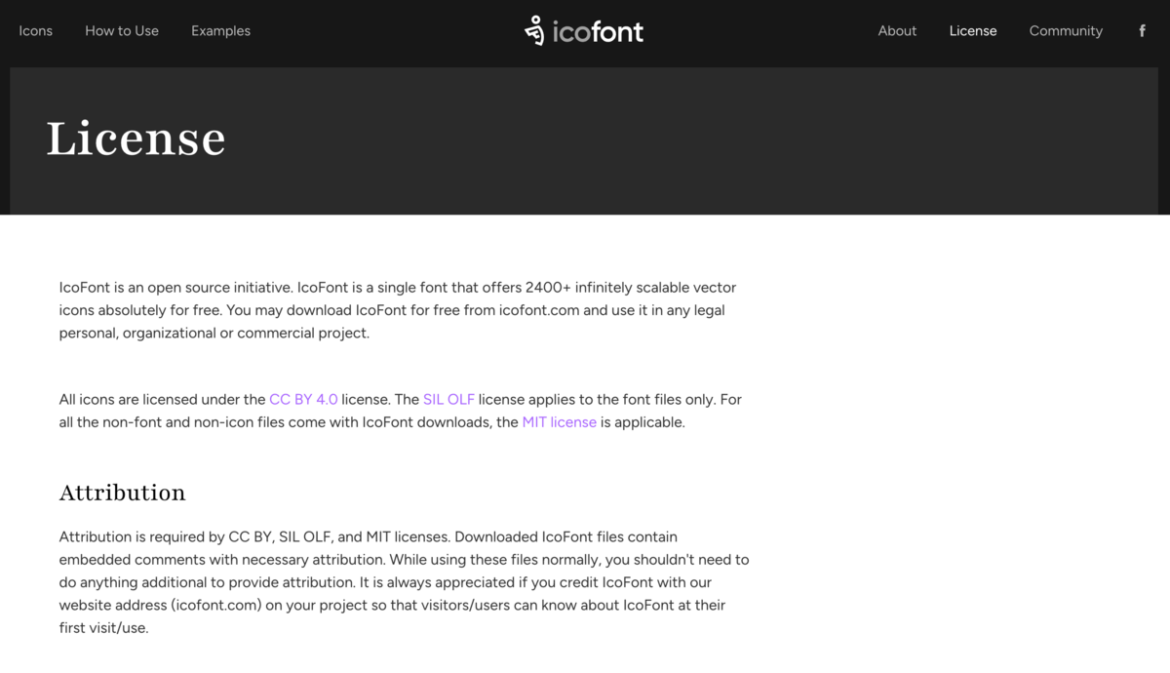This screenshot has height=673, width=1170.
Task: Follow the SIL OLF license link
Action: 448,399
